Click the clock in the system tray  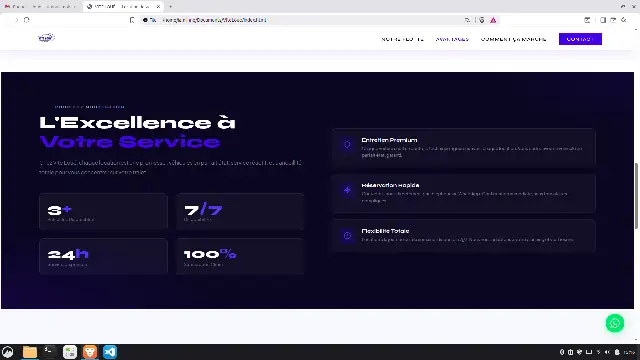(x=630, y=352)
